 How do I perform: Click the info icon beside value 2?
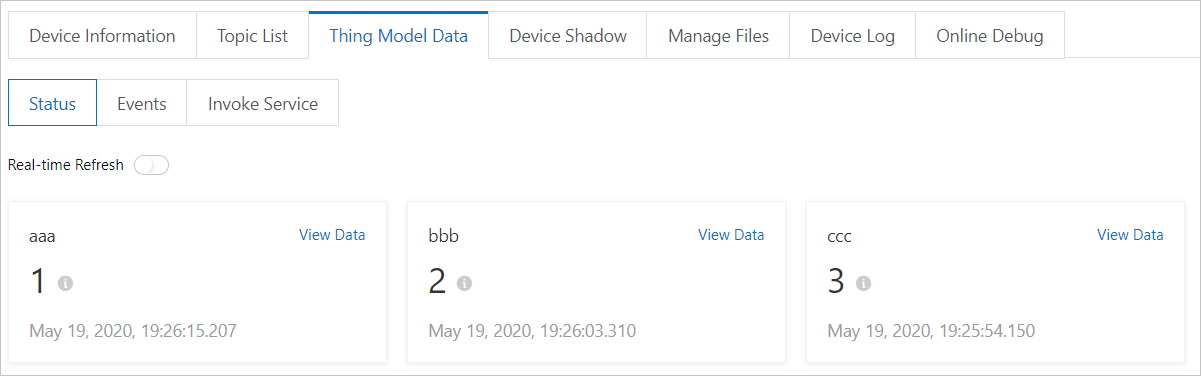(x=464, y=284)
